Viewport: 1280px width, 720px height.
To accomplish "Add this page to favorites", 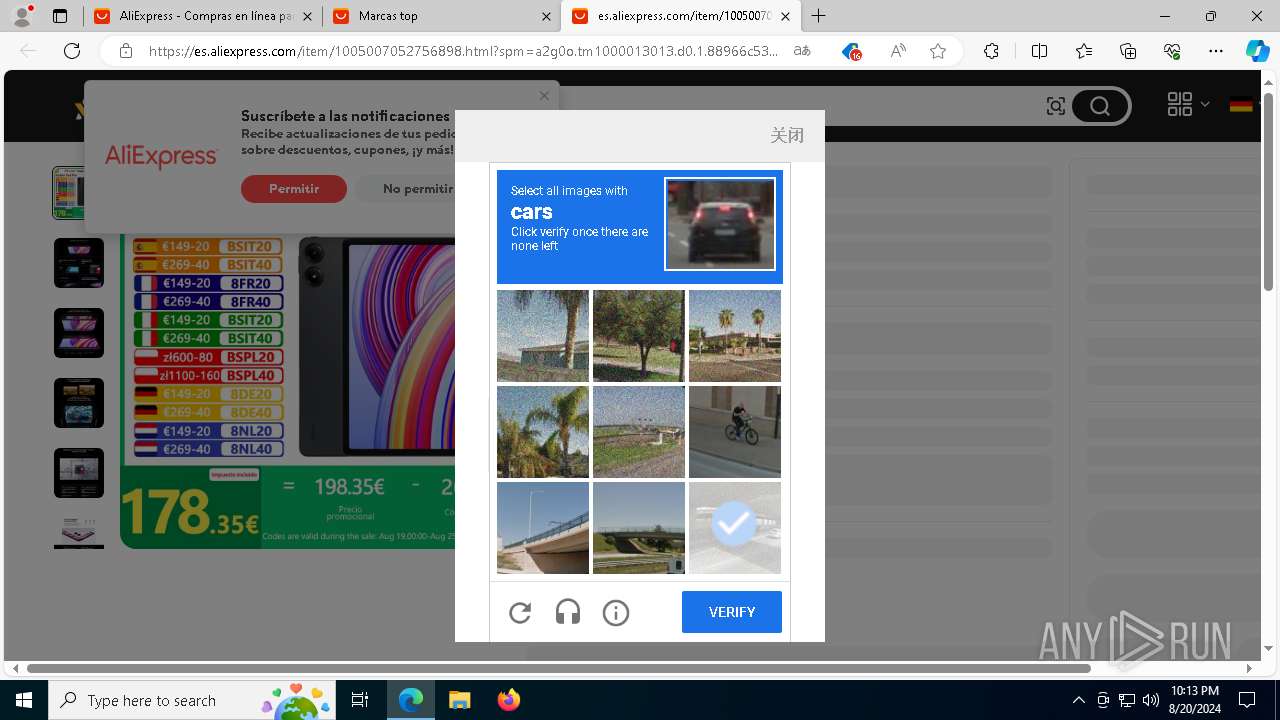I will point(938,51).
